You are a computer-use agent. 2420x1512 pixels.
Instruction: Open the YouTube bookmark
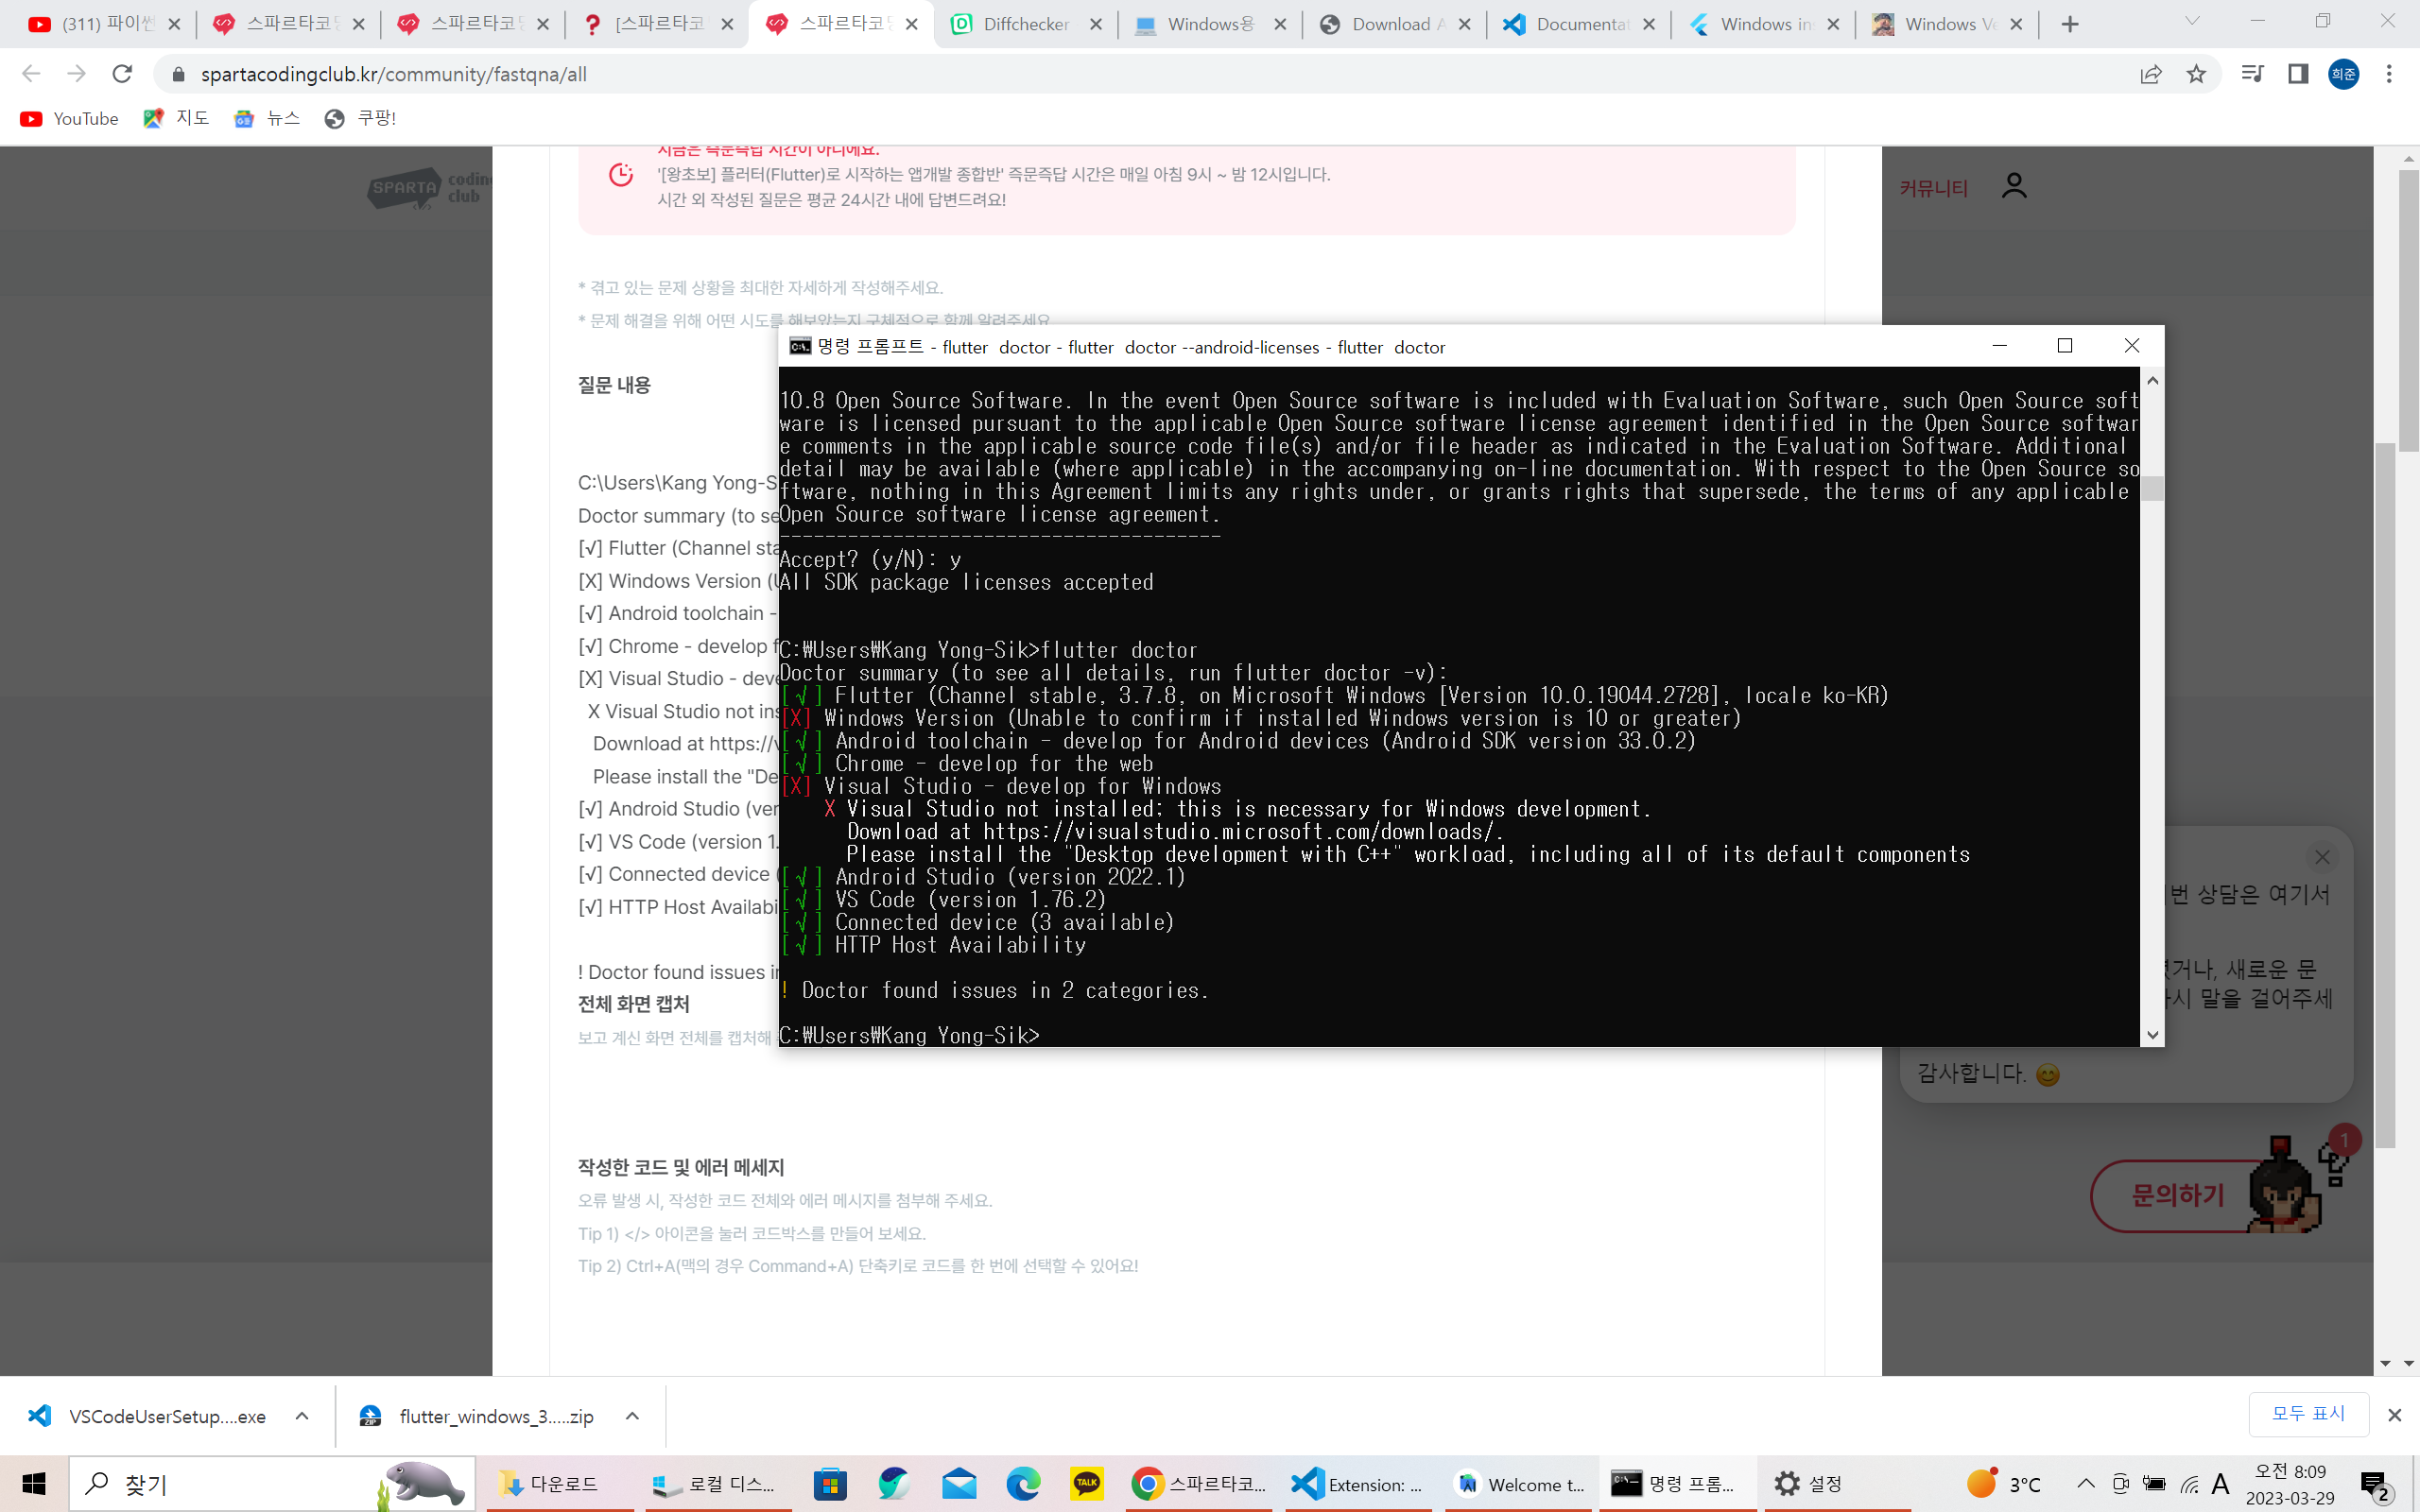click(x=69, y=119)
